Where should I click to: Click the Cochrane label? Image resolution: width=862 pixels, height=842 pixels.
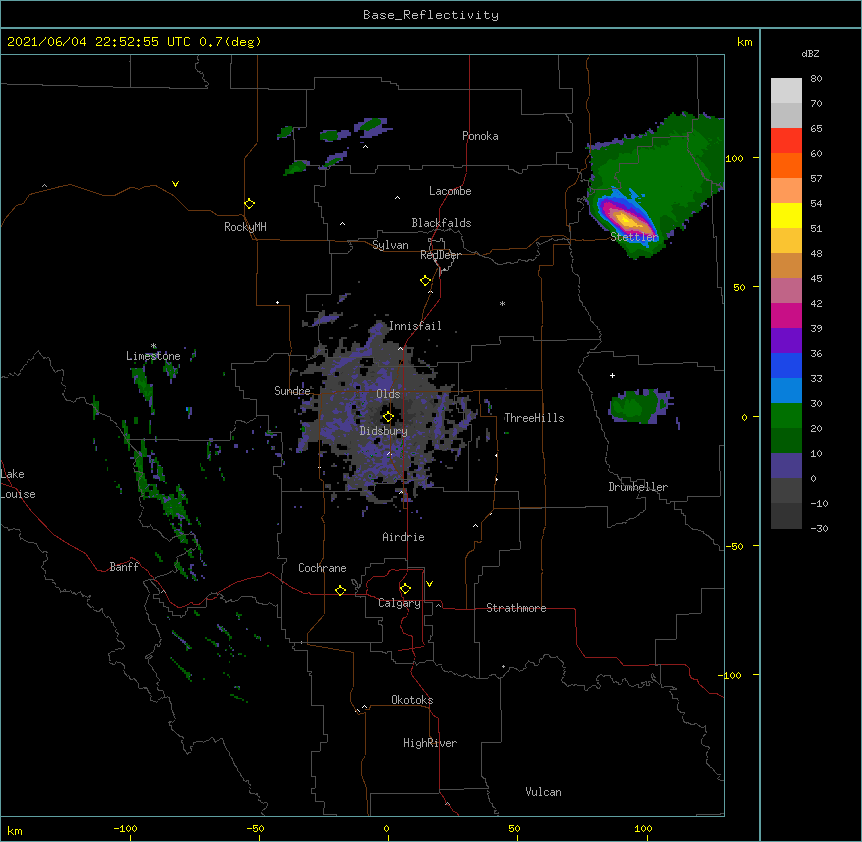coord(322,568)
